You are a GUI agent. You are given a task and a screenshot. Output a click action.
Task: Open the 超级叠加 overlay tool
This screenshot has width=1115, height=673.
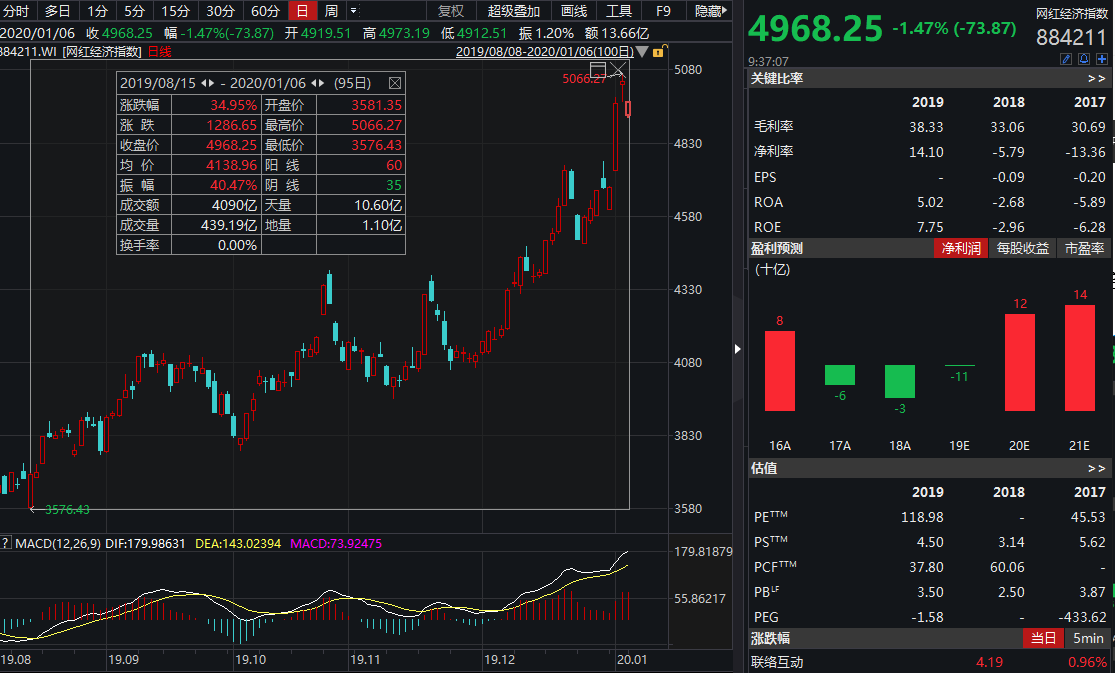coord(513,11)
